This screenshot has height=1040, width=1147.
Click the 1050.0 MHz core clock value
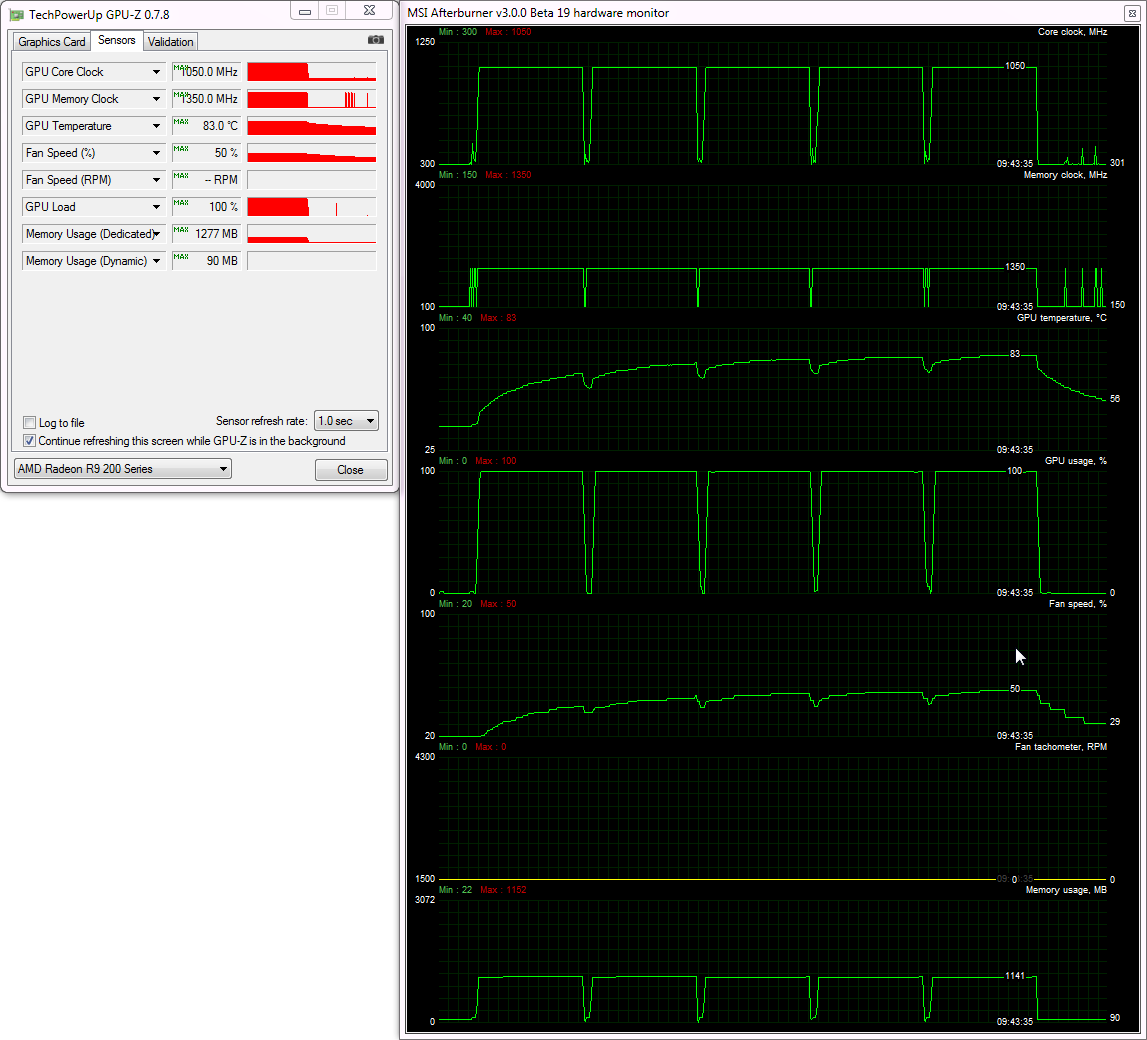pyautogui.click(x=206, y=72)
